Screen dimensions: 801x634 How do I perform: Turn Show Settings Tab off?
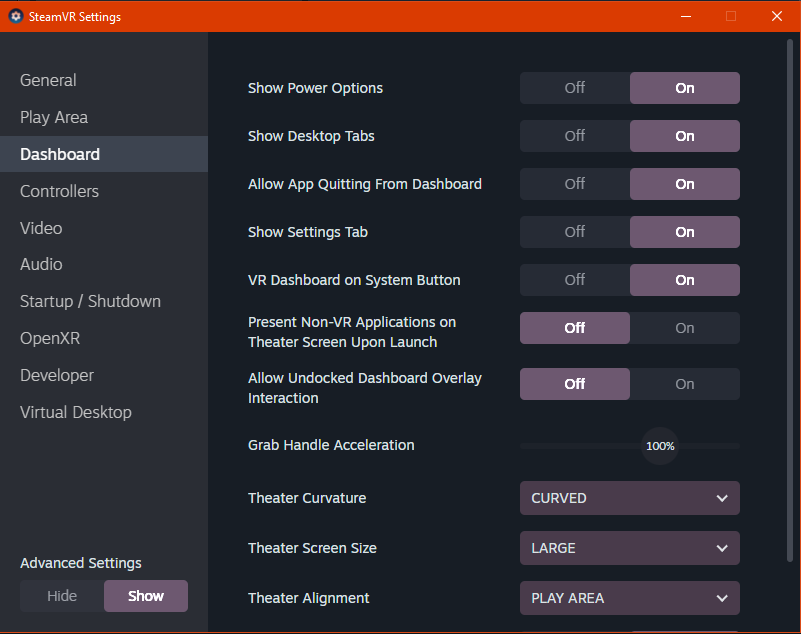tap(575, 232)
